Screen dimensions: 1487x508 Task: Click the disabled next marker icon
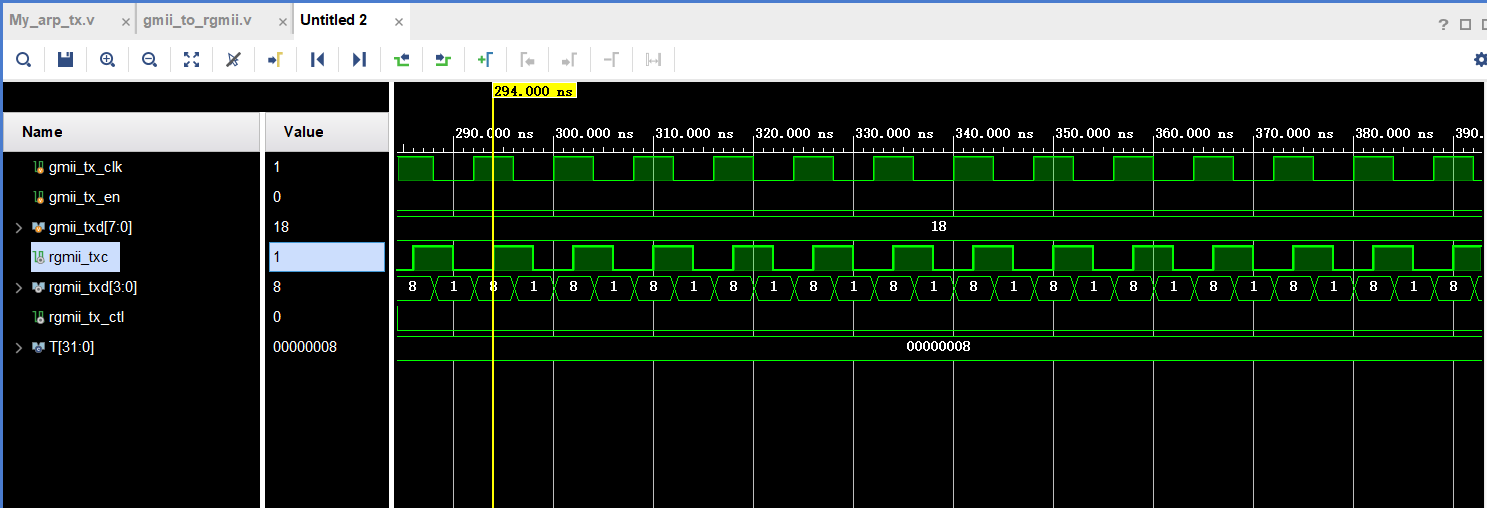click(569, 60)
